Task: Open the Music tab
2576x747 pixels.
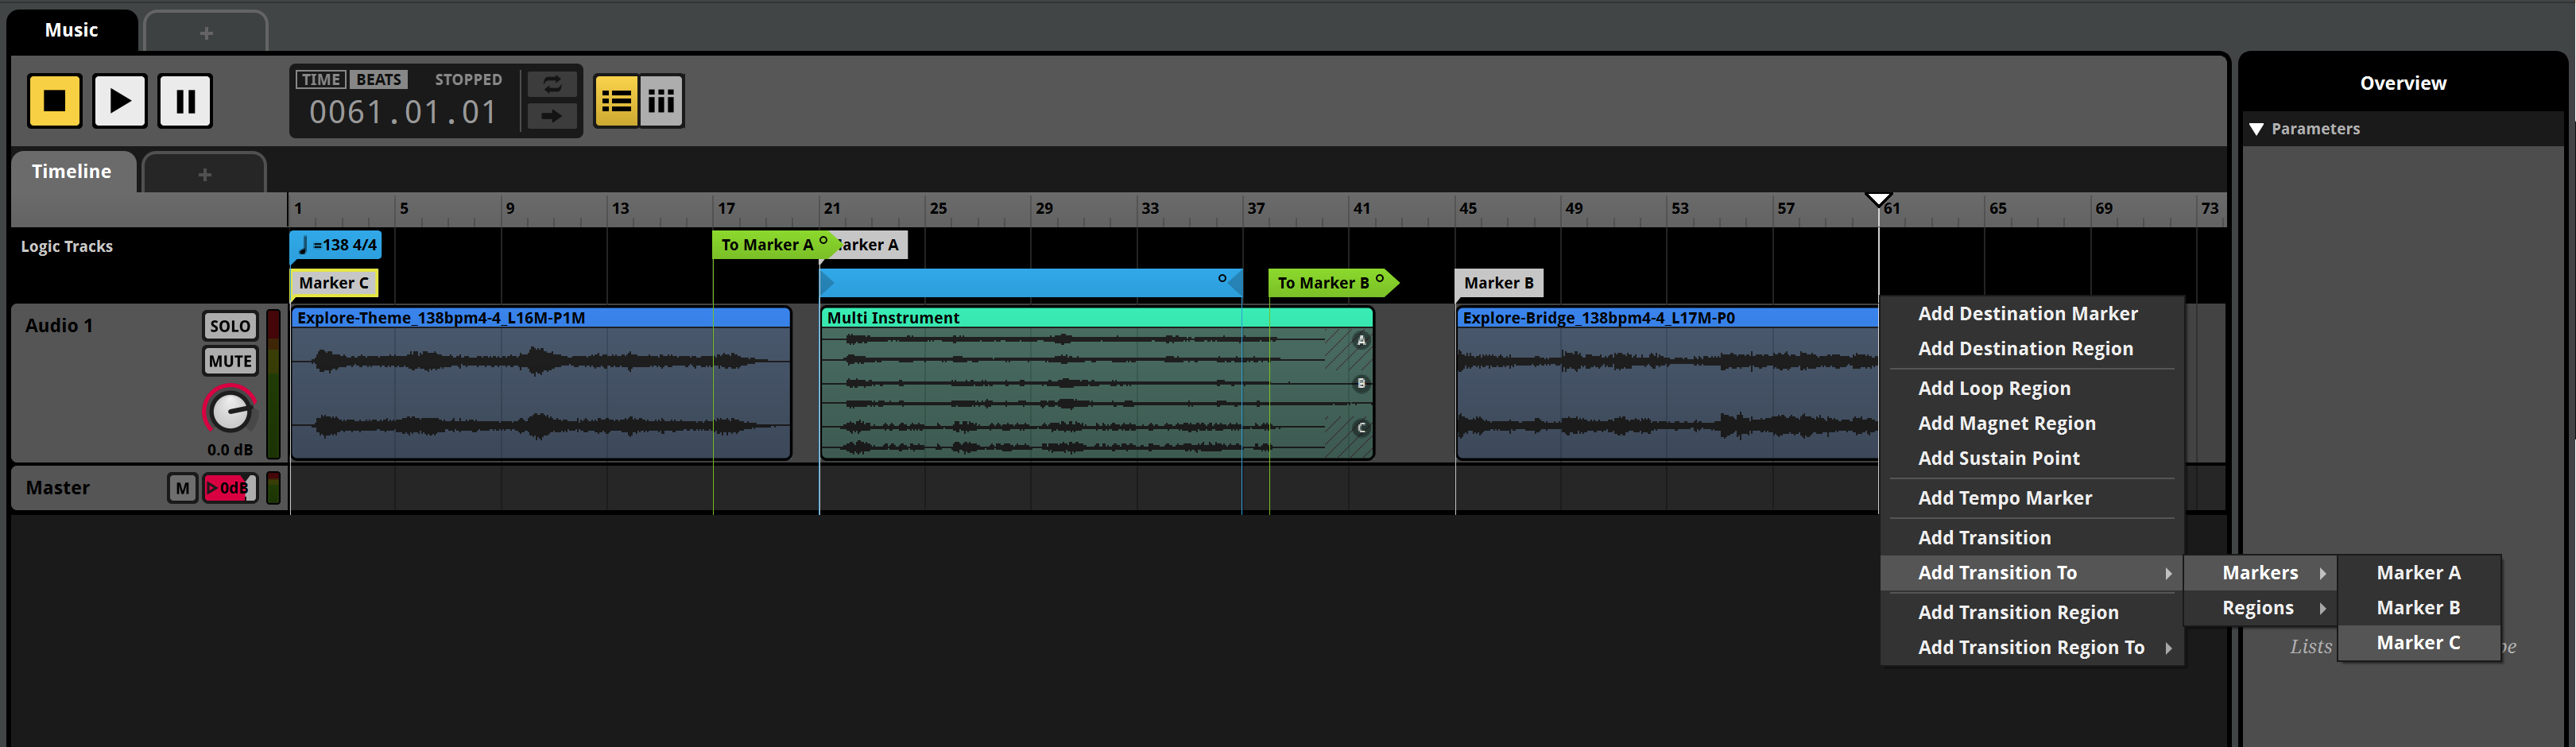Action: [x=71, y=31]
